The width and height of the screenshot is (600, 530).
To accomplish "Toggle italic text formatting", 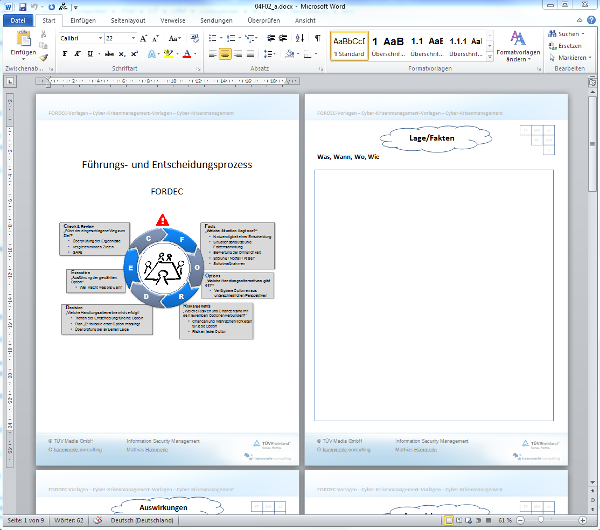I will [x=77, y=54].
